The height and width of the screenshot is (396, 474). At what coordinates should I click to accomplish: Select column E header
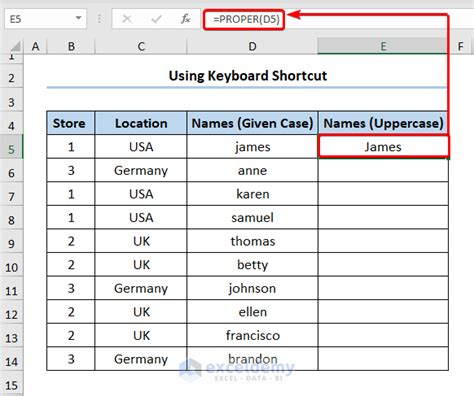[x=383, y=46]
